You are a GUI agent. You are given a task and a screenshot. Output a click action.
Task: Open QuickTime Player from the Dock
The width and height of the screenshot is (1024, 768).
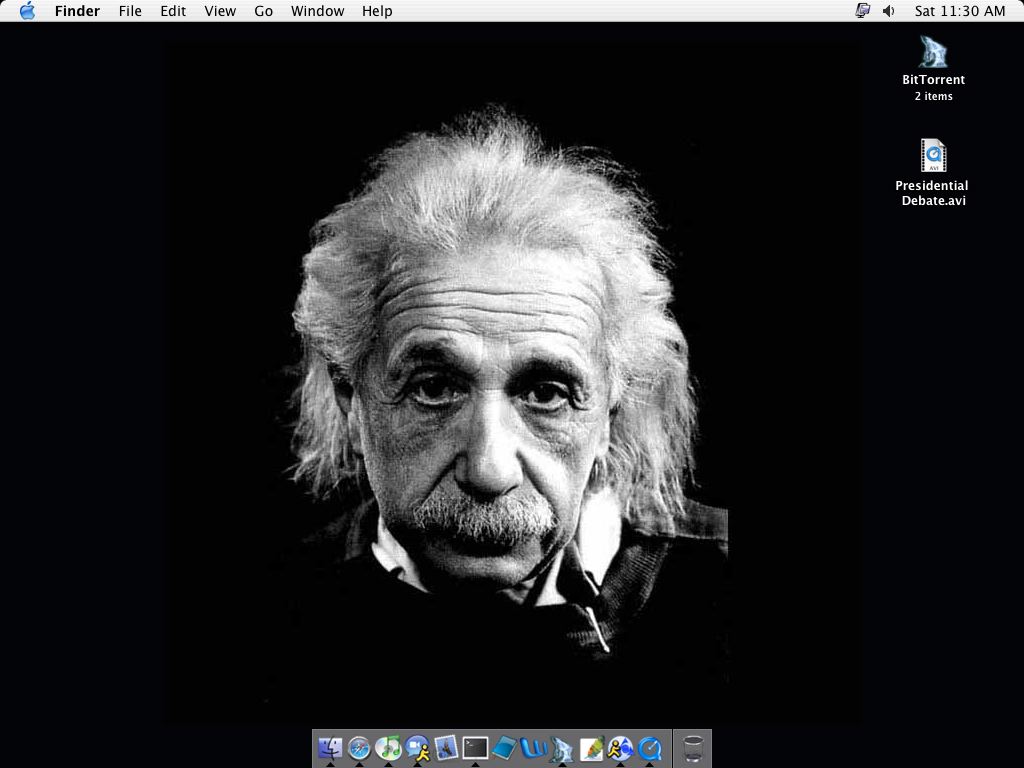click(650, 747)
